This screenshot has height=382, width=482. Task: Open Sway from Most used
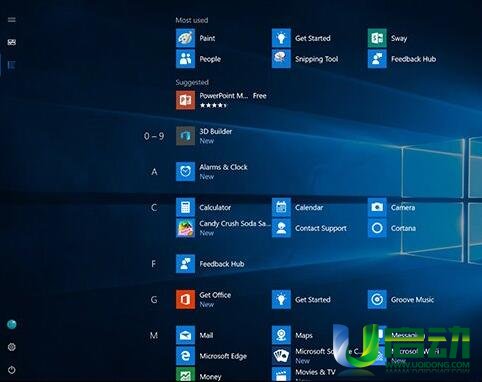pos(388,38)
